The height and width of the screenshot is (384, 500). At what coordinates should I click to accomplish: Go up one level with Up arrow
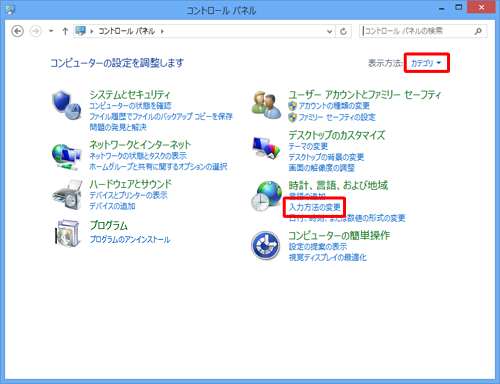pos(65,31)
